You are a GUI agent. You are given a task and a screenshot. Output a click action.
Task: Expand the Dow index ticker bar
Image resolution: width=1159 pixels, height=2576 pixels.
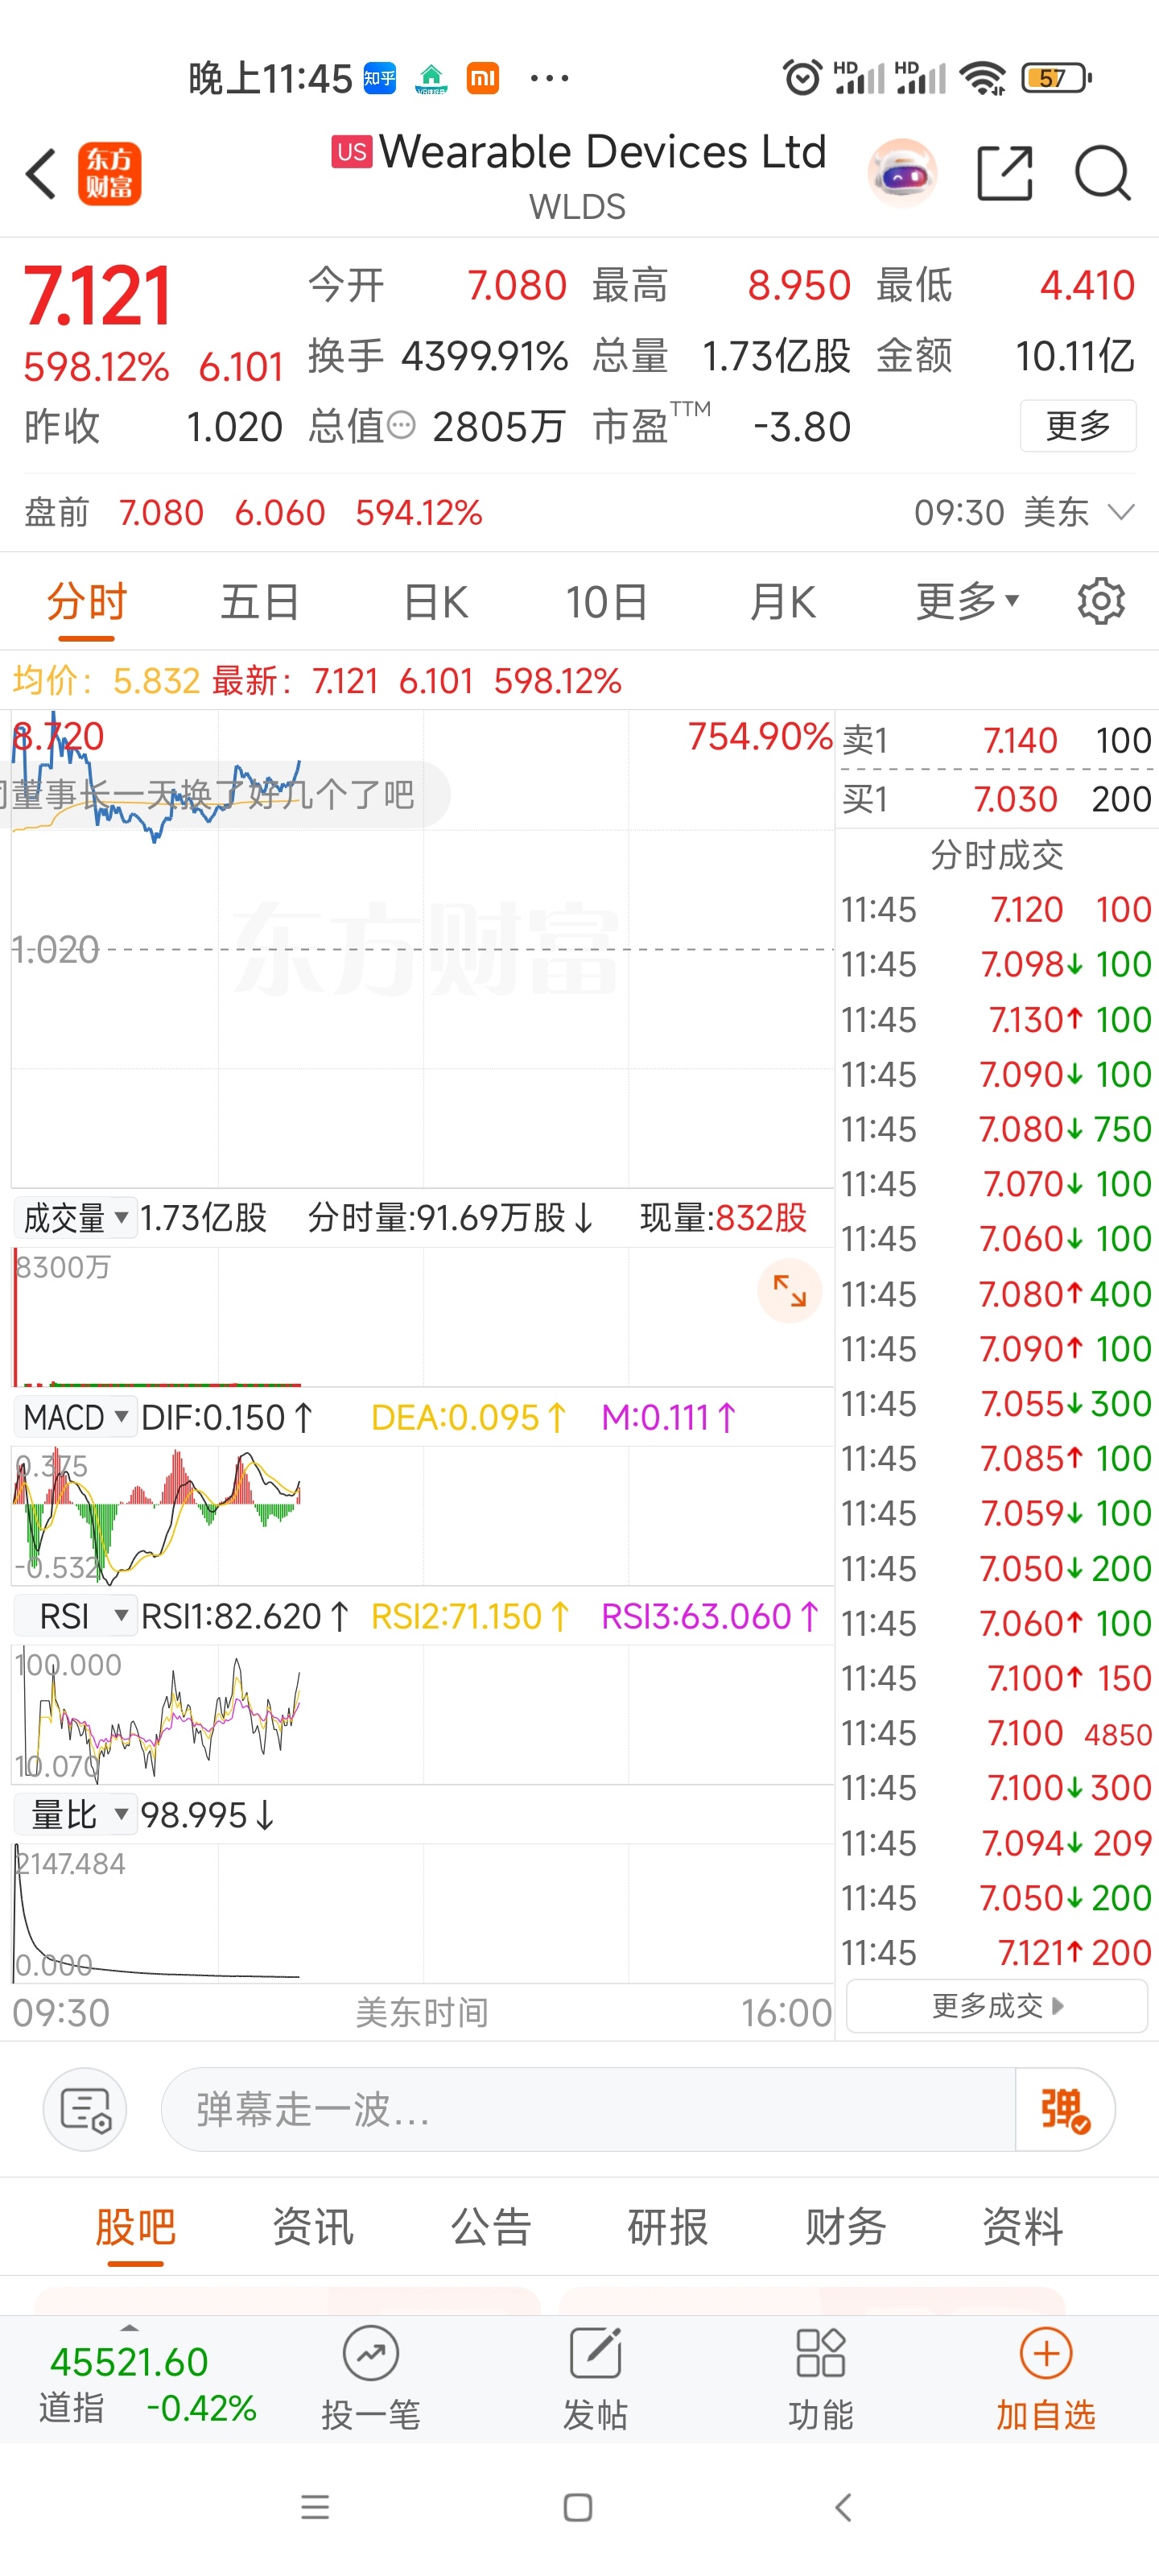click(129, 2328)
